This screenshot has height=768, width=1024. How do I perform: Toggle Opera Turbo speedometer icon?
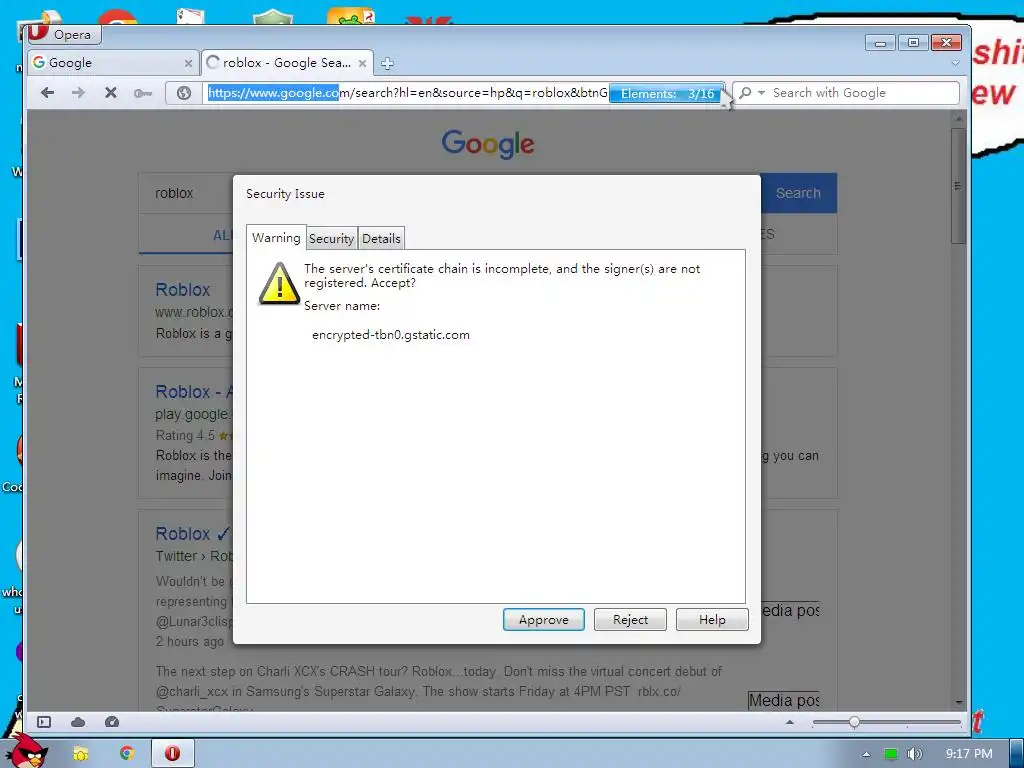tap(112, 722)
